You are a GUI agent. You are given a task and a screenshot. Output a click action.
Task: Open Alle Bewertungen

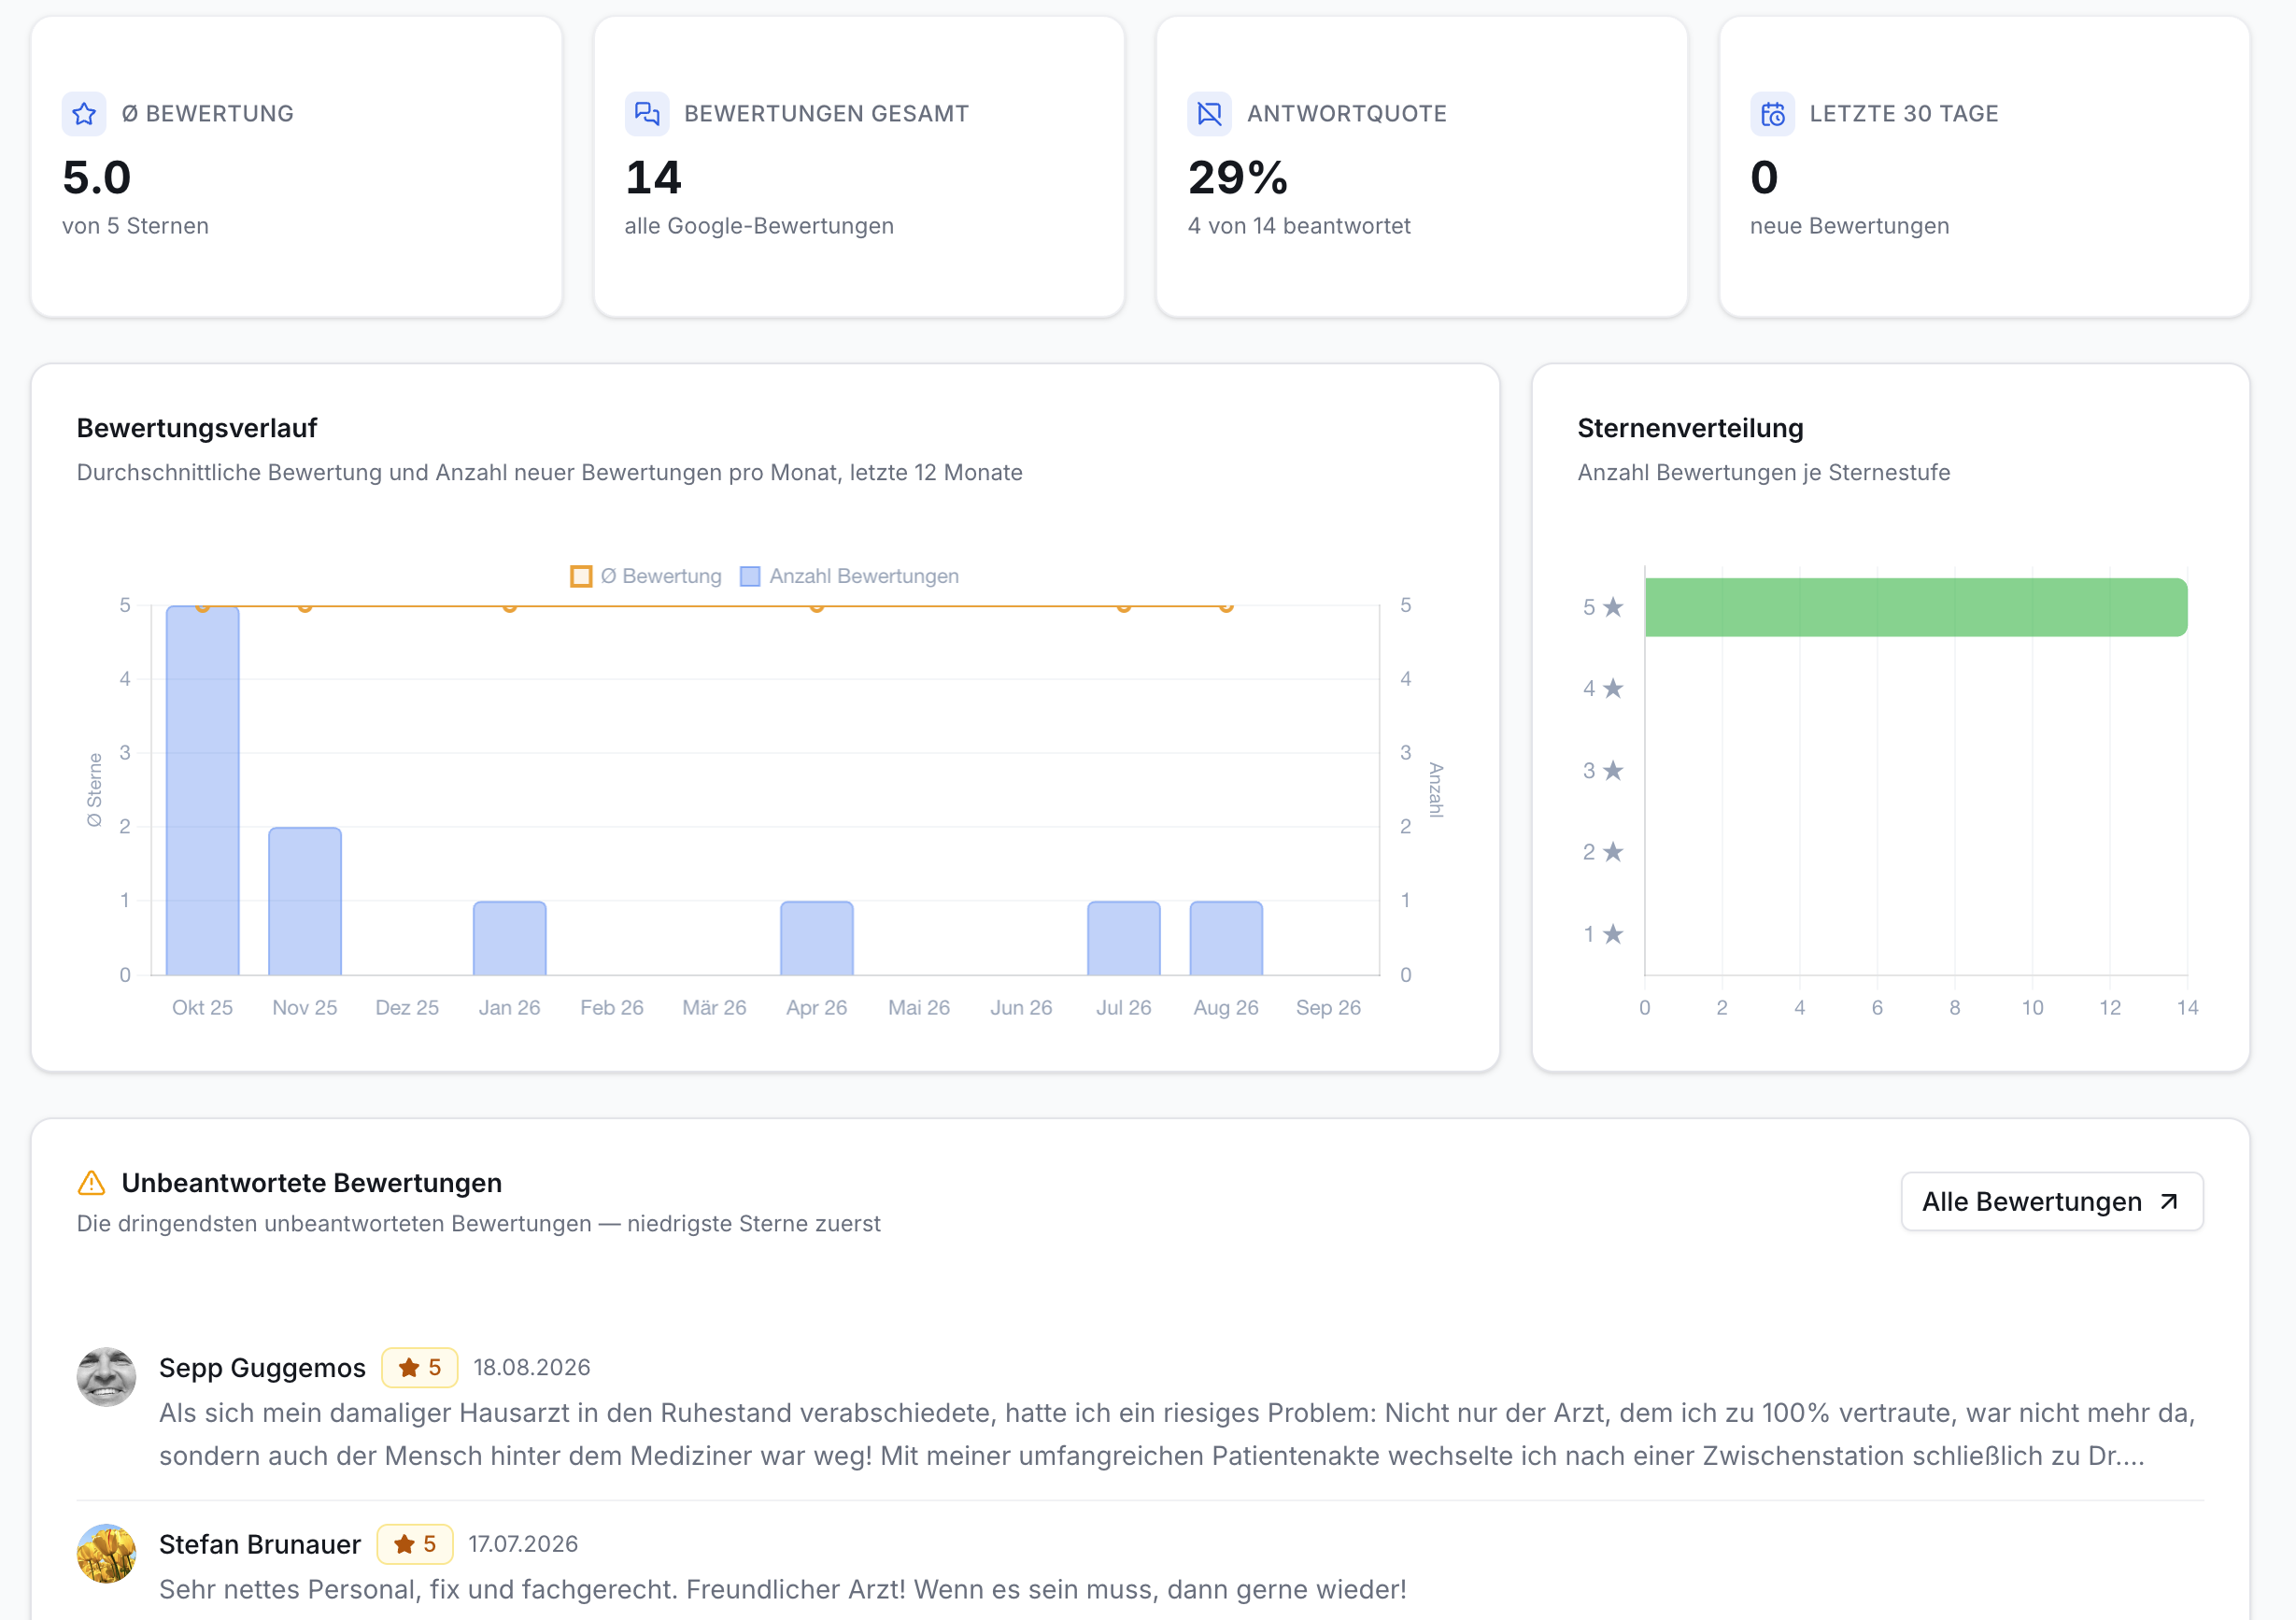[x=2052, y=1201]
